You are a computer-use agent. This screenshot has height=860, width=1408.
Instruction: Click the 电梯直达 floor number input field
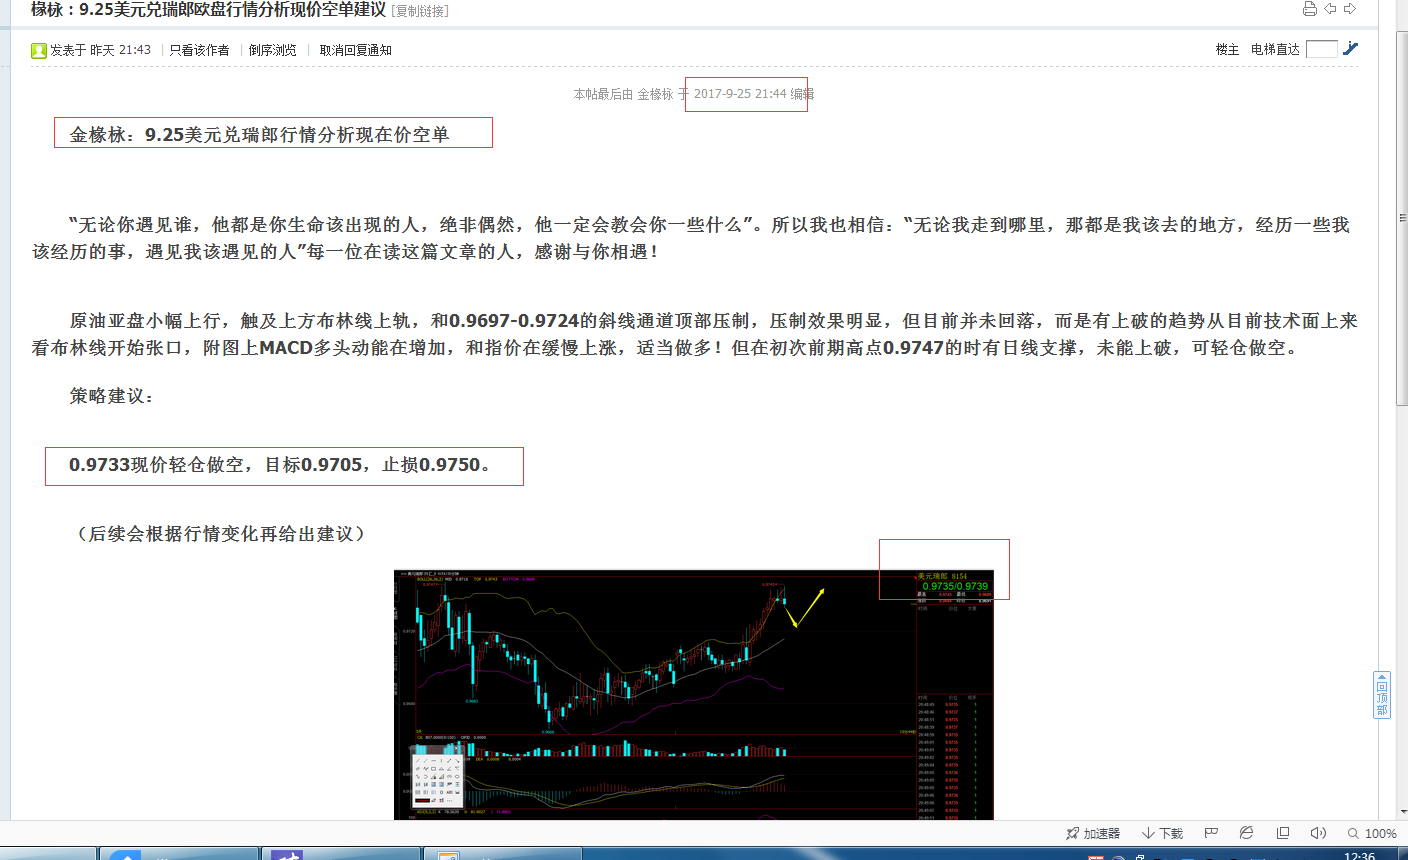click(x=1321, y=49)
